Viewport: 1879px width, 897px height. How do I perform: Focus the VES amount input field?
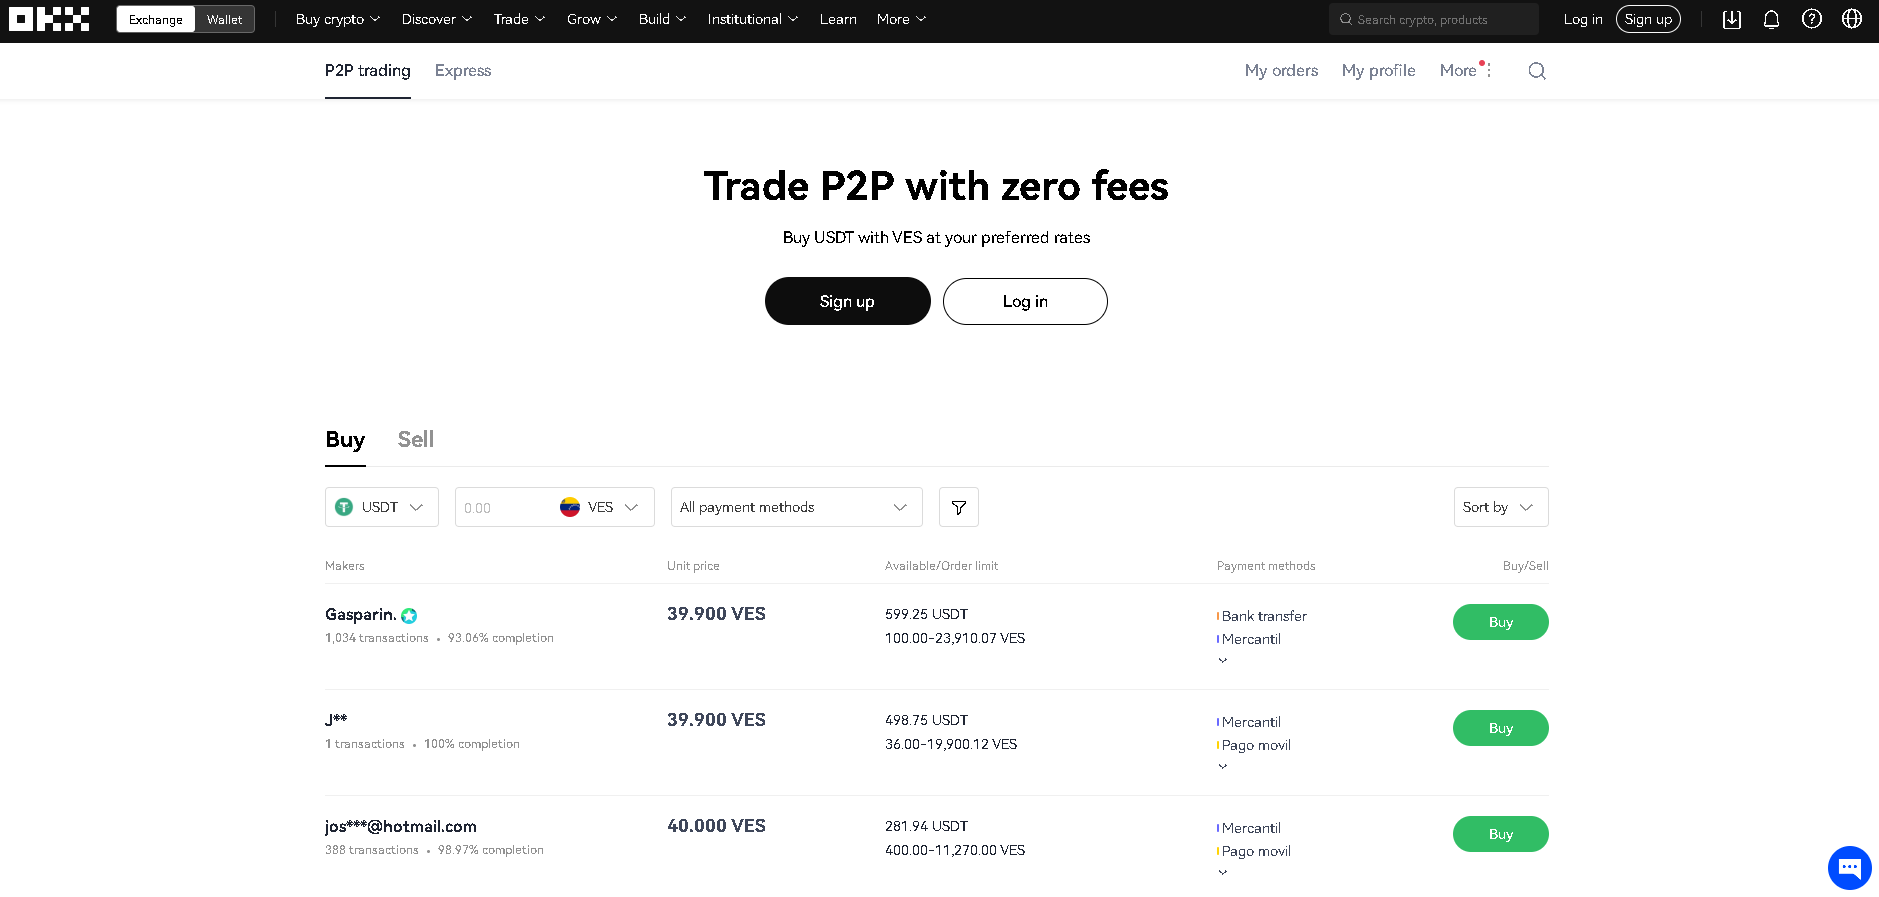[x=505, y=507]
